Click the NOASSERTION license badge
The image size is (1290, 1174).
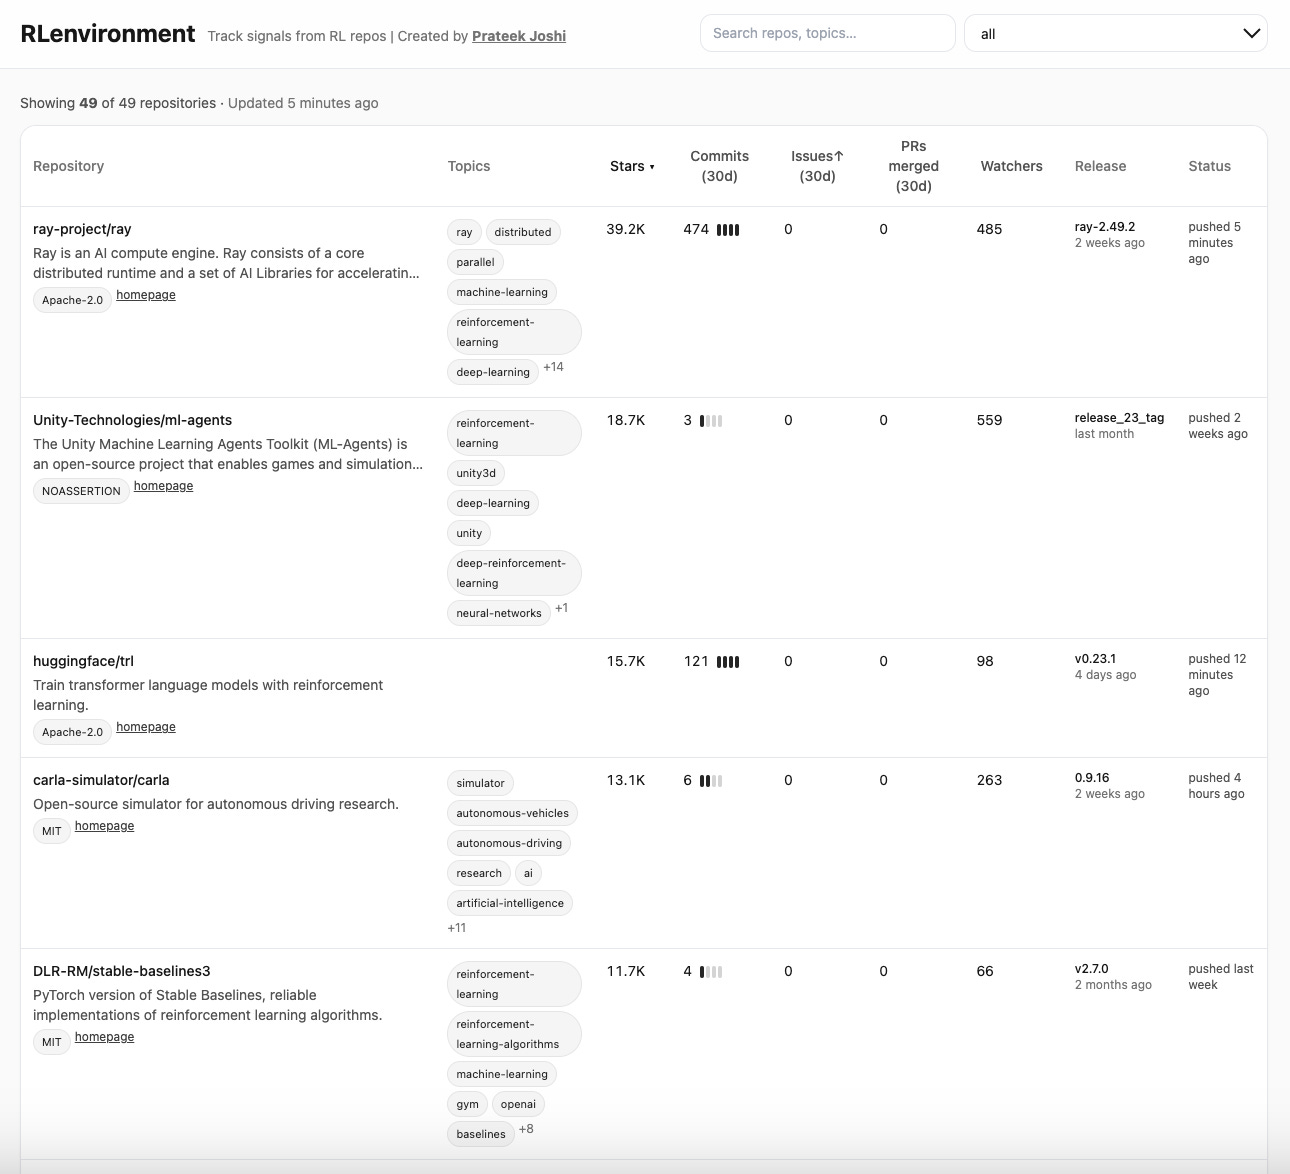tap(81, 491)
